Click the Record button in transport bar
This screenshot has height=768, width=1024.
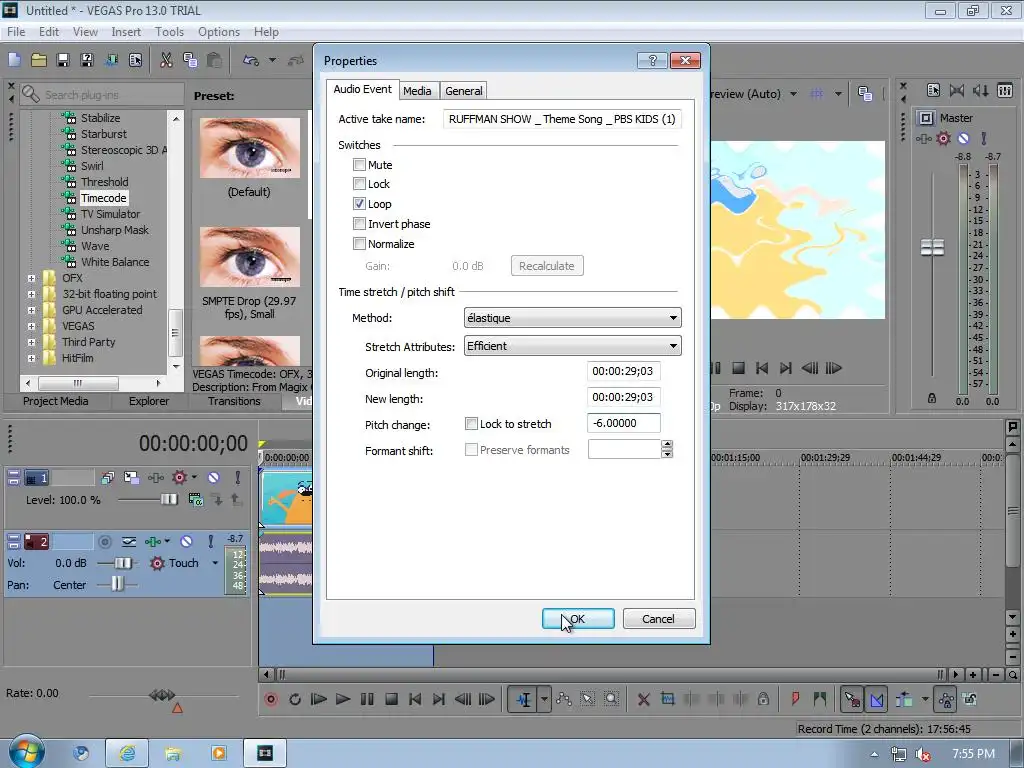[270, 699]
